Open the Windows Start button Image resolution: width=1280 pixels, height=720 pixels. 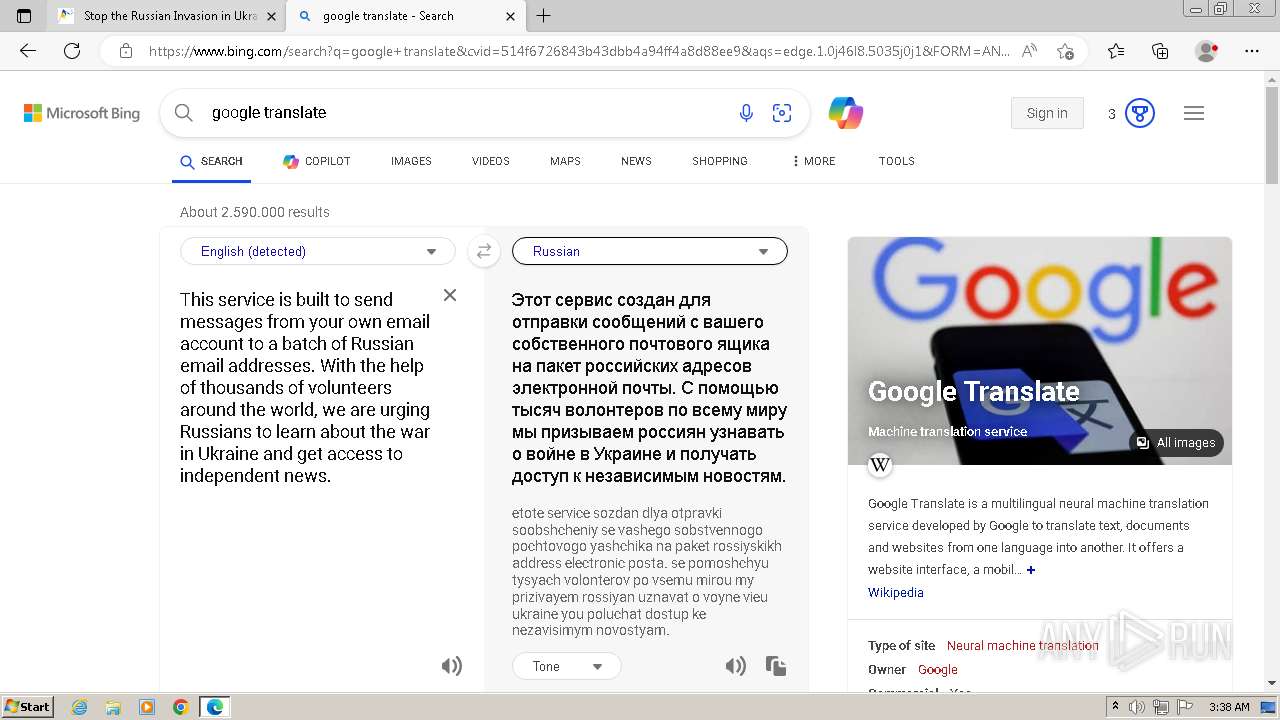click(x=28, y=707)
